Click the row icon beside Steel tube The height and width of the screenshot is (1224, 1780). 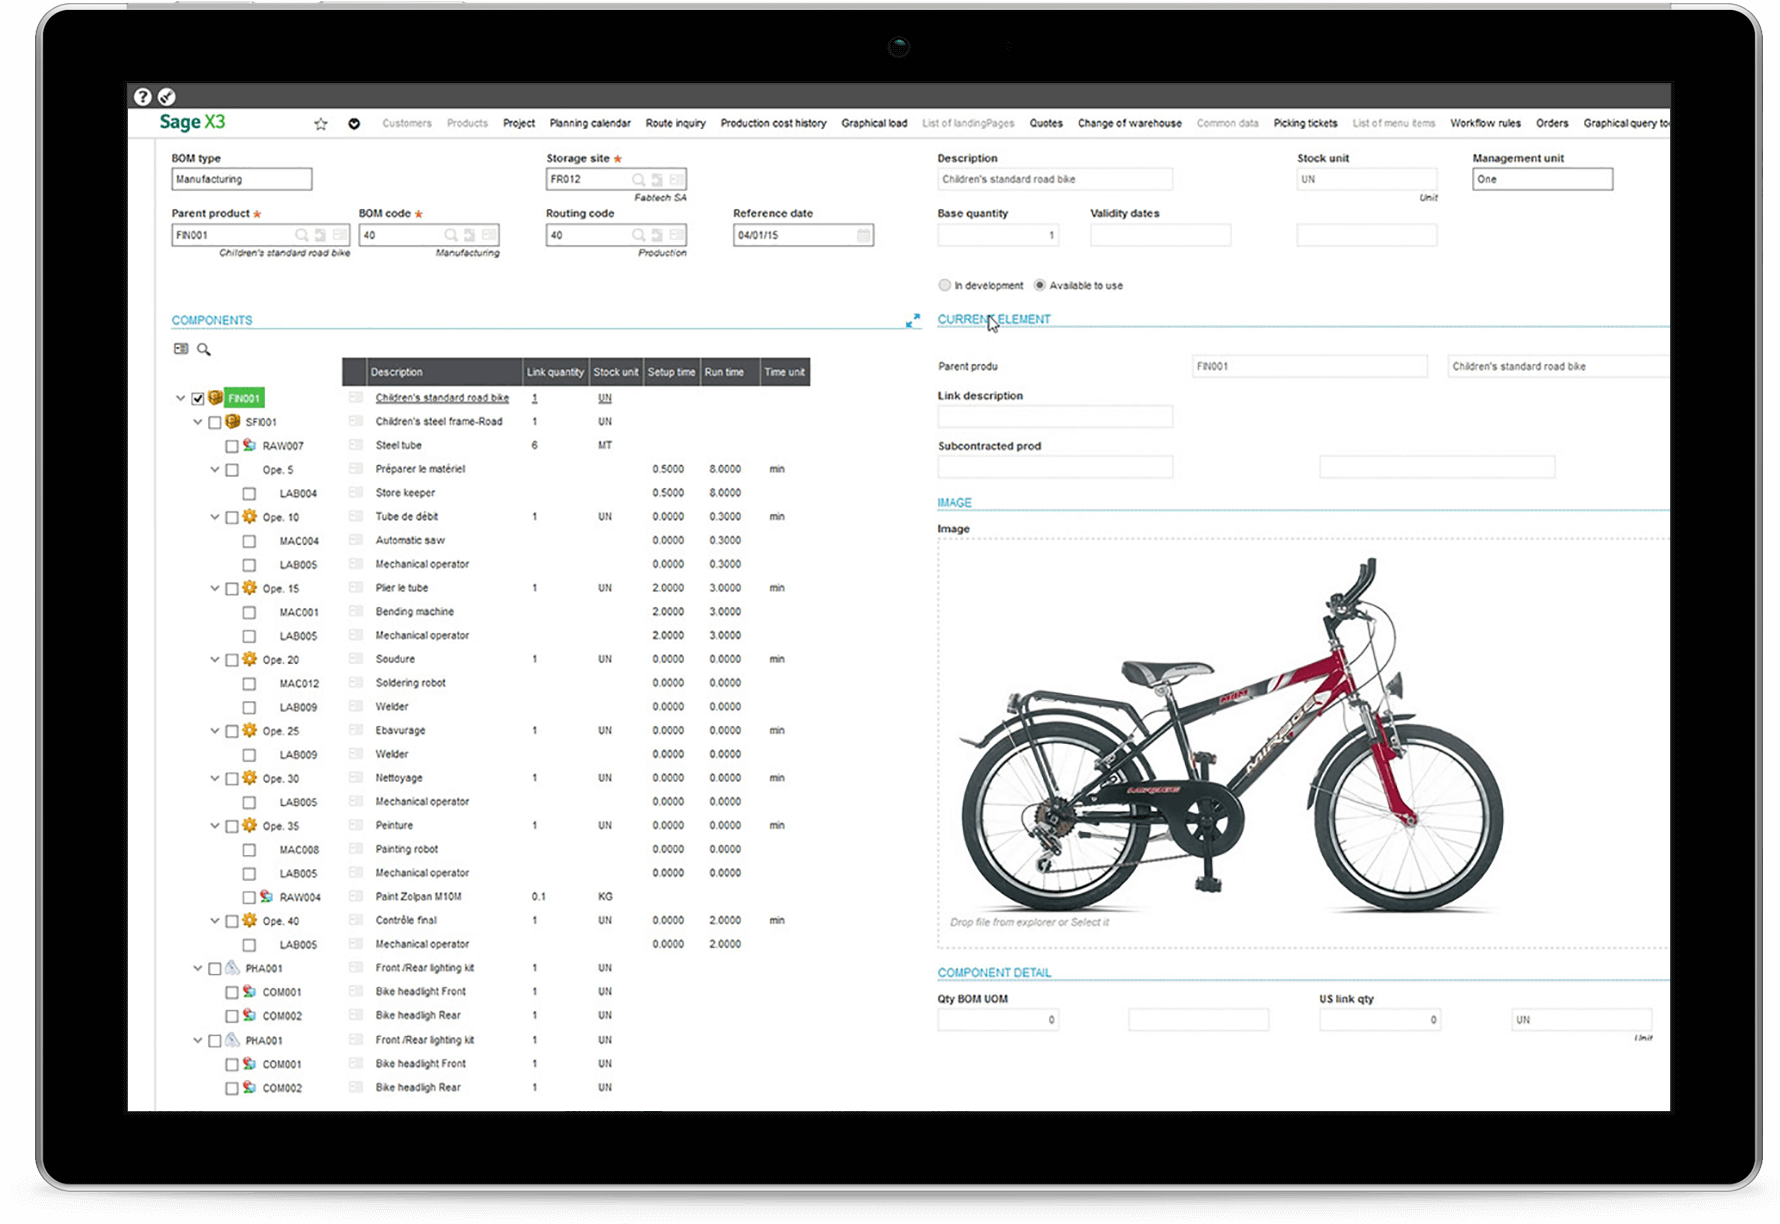(355, 445)
